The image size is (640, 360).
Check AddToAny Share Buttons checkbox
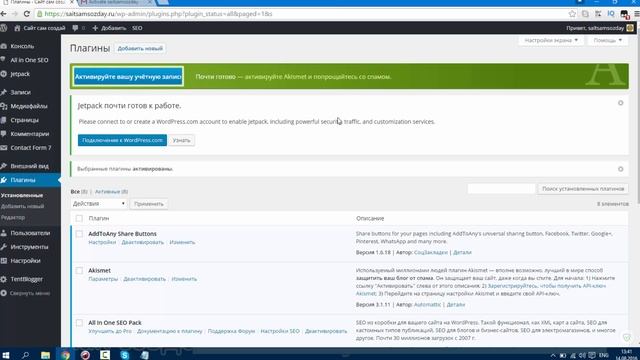click(79, 234)
